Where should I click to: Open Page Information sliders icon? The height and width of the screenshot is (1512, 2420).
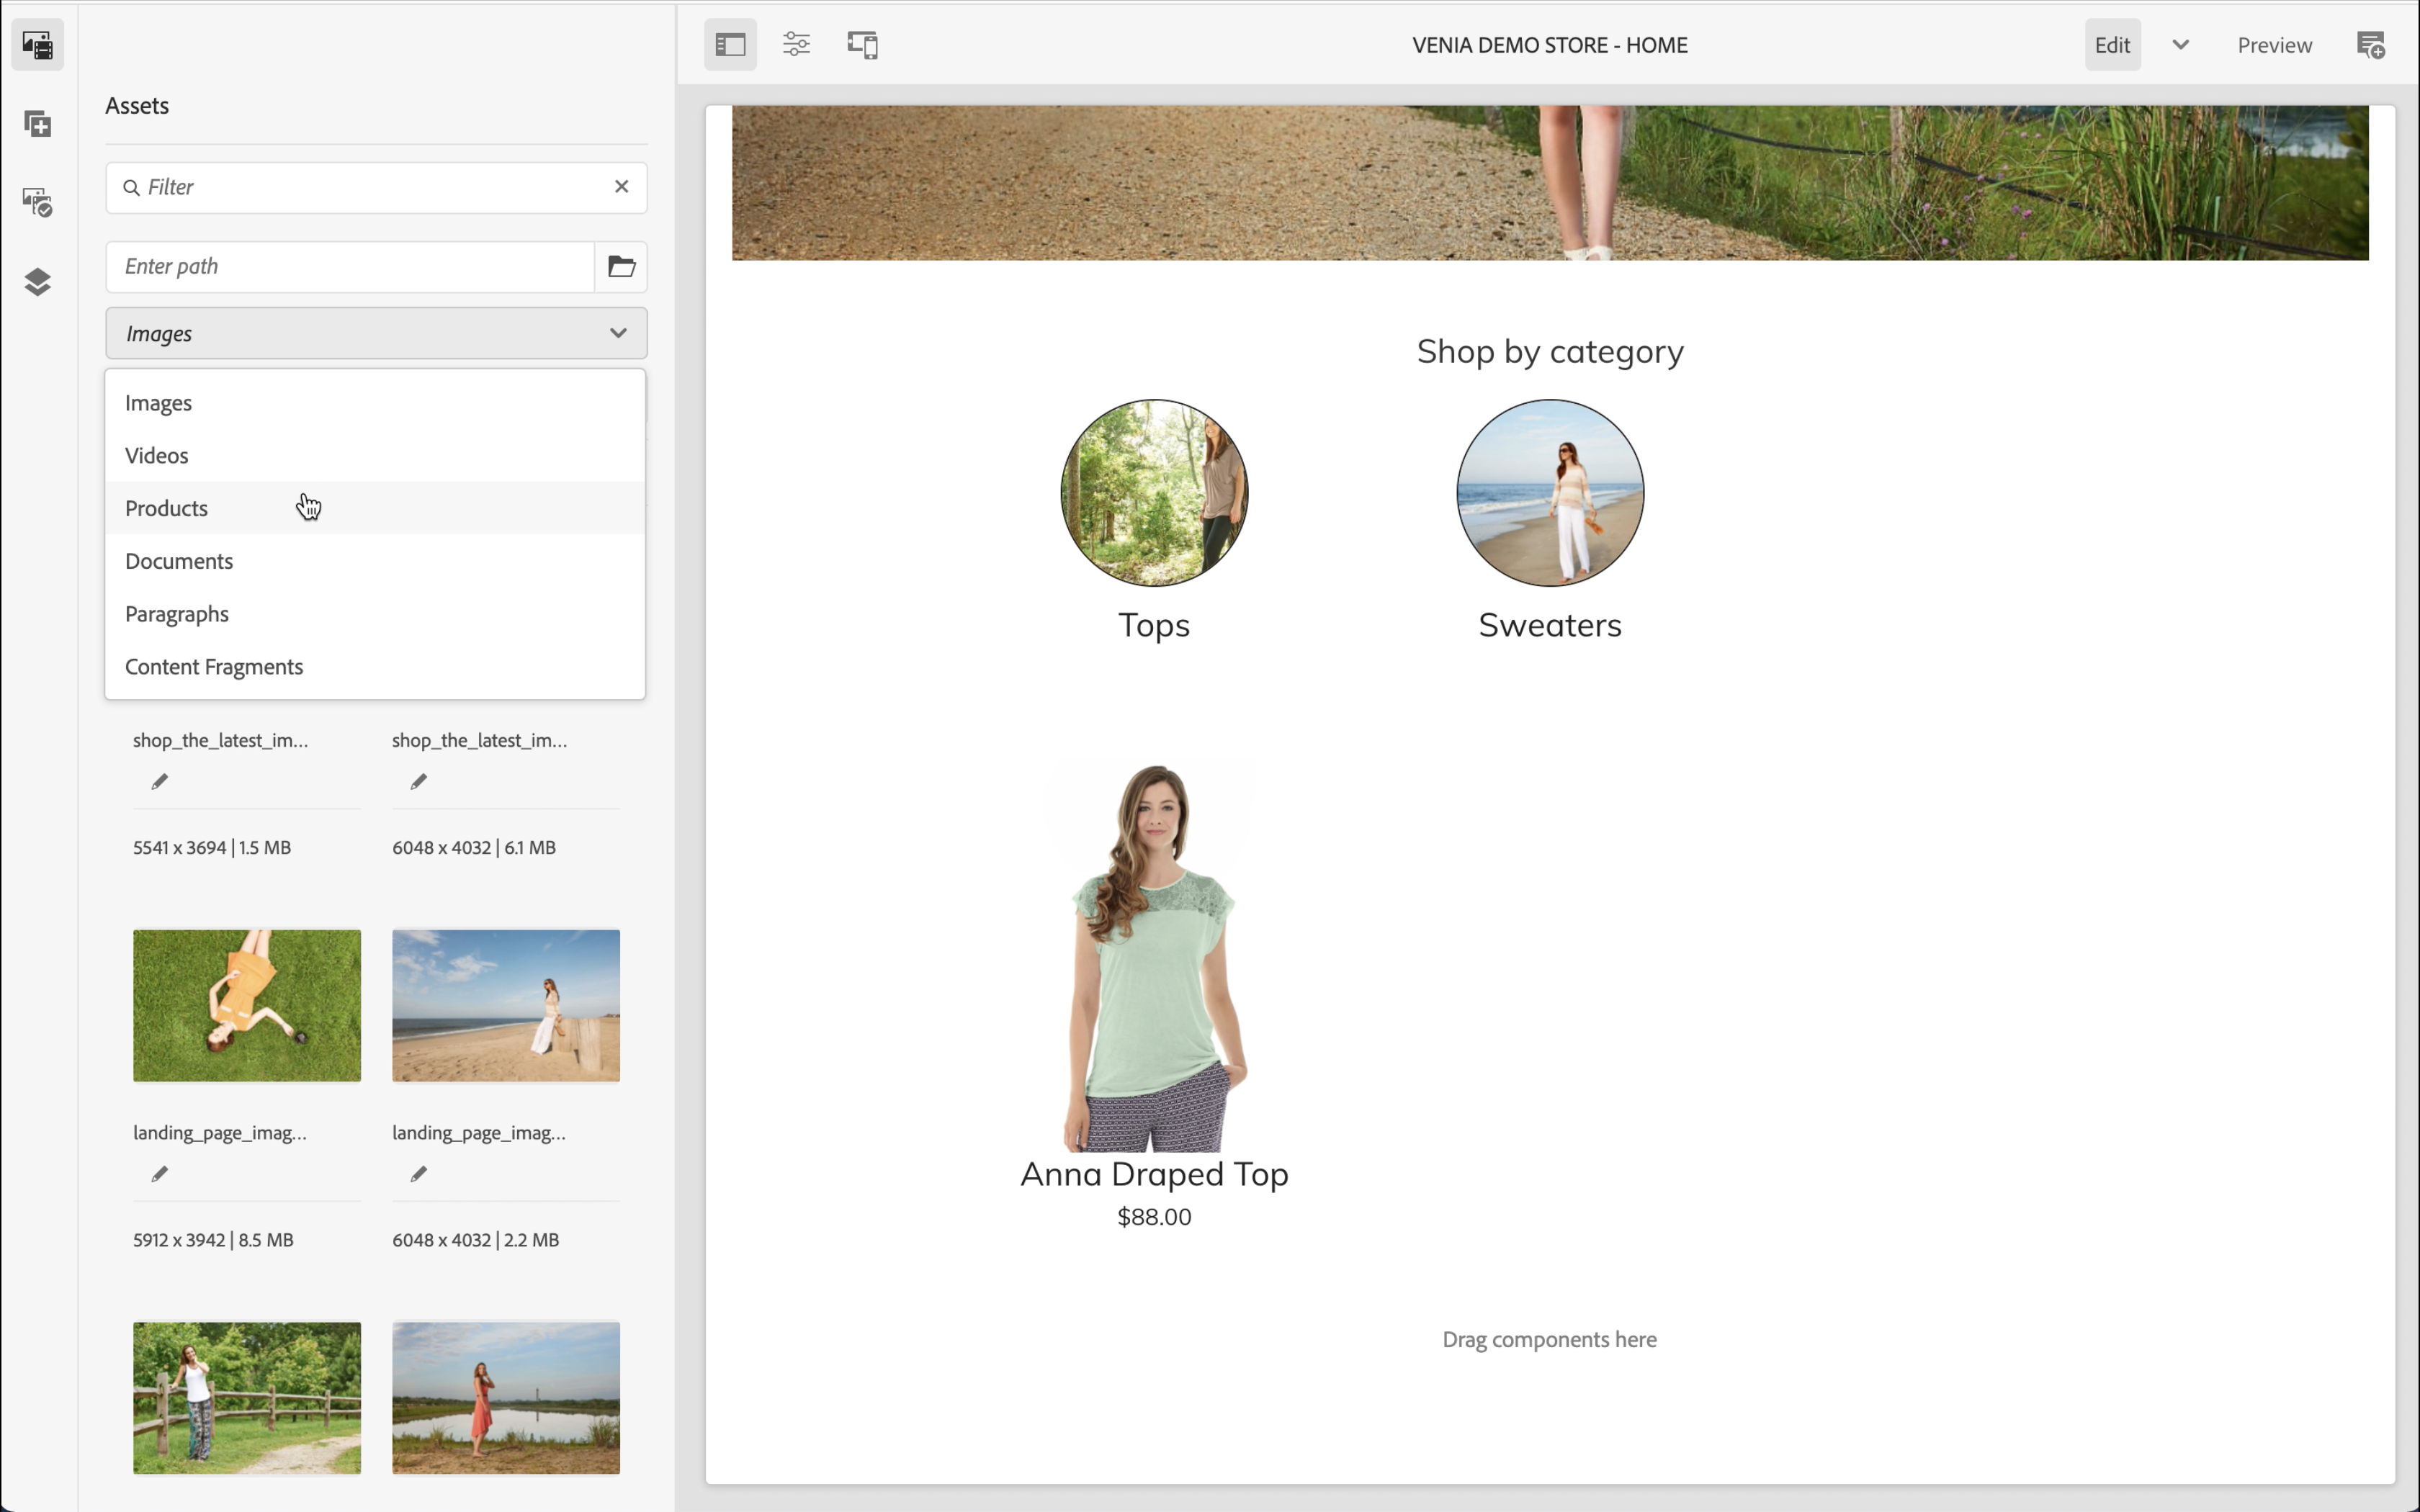(x=796, y=45)
